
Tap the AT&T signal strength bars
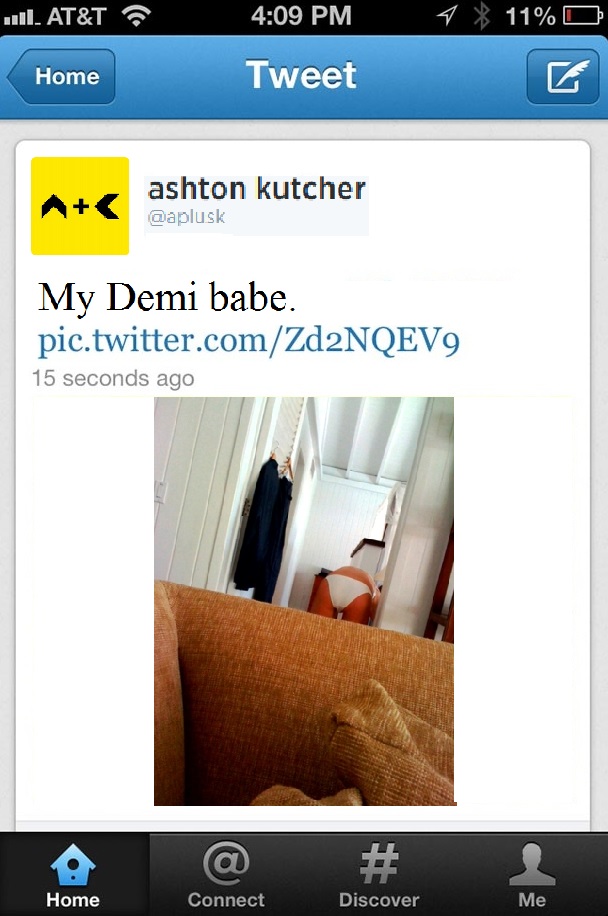(20, 18)
